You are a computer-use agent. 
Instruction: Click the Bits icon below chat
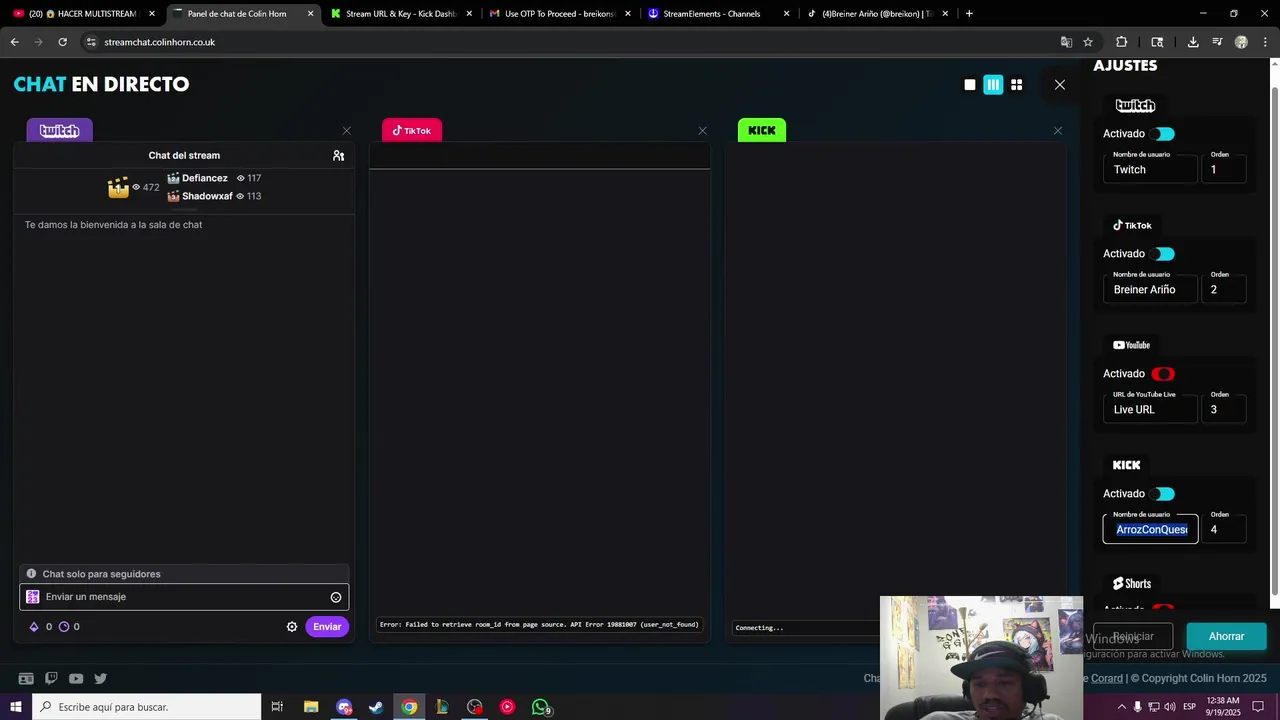[x=34, y=627]
